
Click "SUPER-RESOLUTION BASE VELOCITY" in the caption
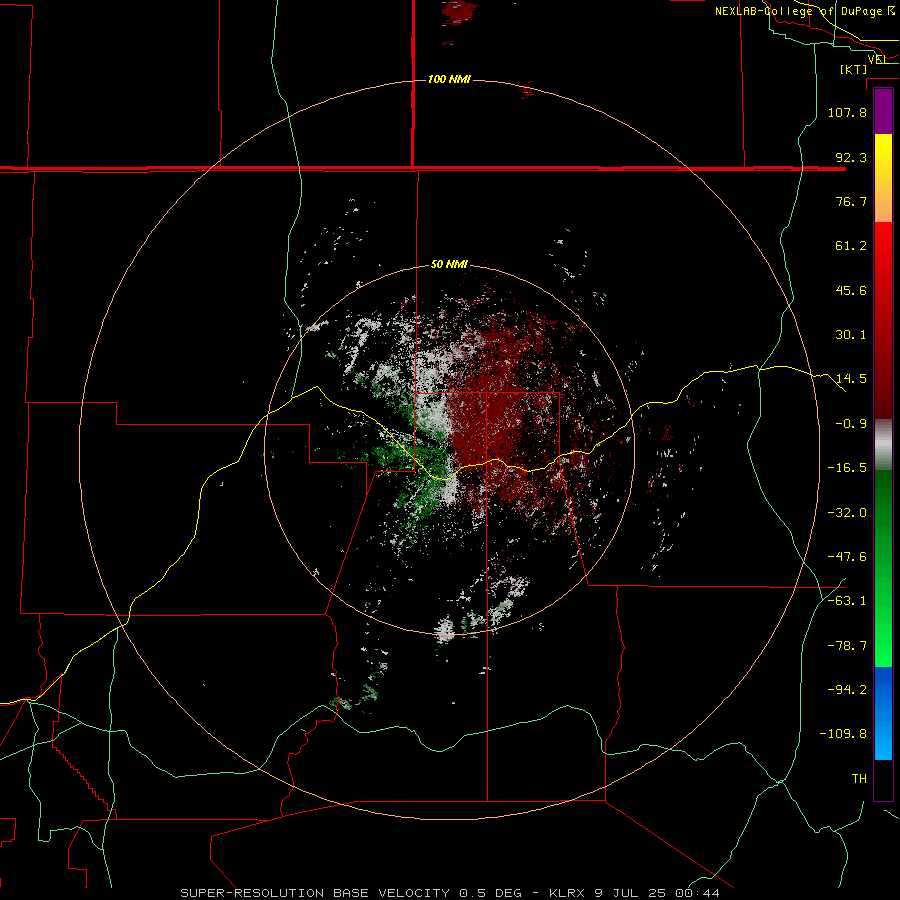tap(315, 893)
